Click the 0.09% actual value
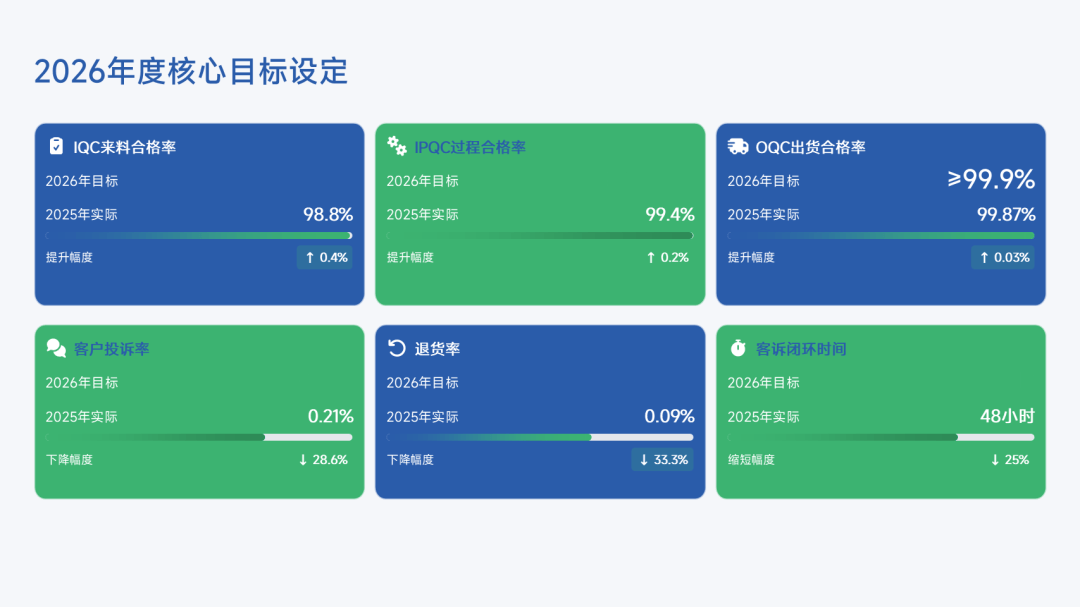 pyautogui.click(x=669, y=416)
